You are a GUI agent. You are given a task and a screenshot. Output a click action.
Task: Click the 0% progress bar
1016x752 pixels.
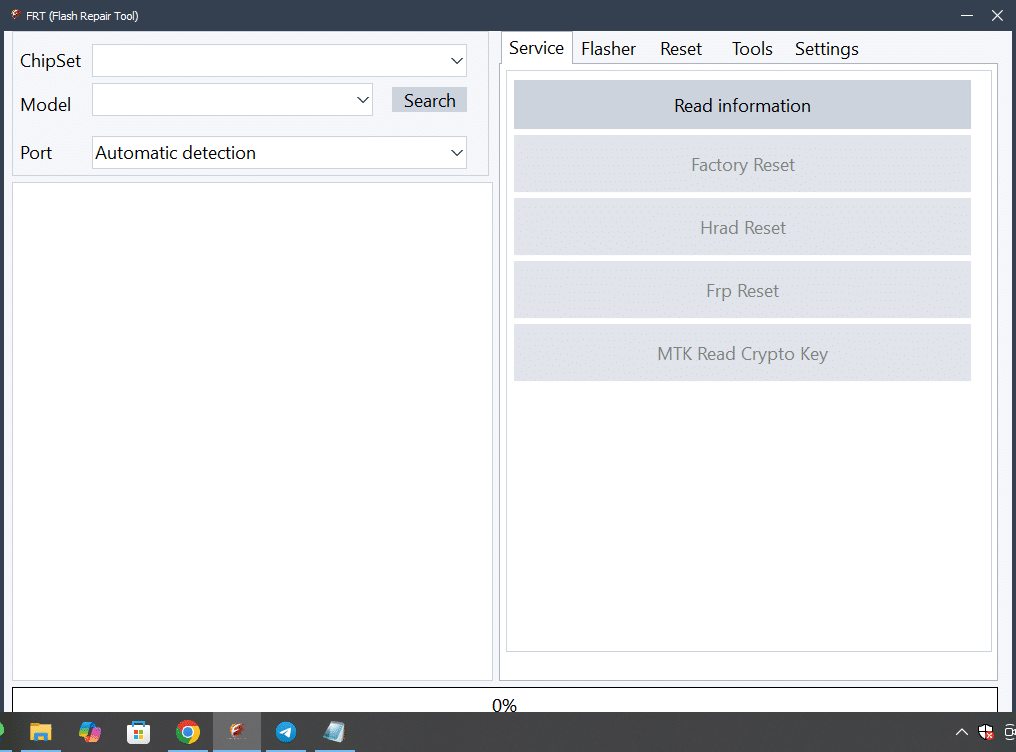(x=505, y=703)
